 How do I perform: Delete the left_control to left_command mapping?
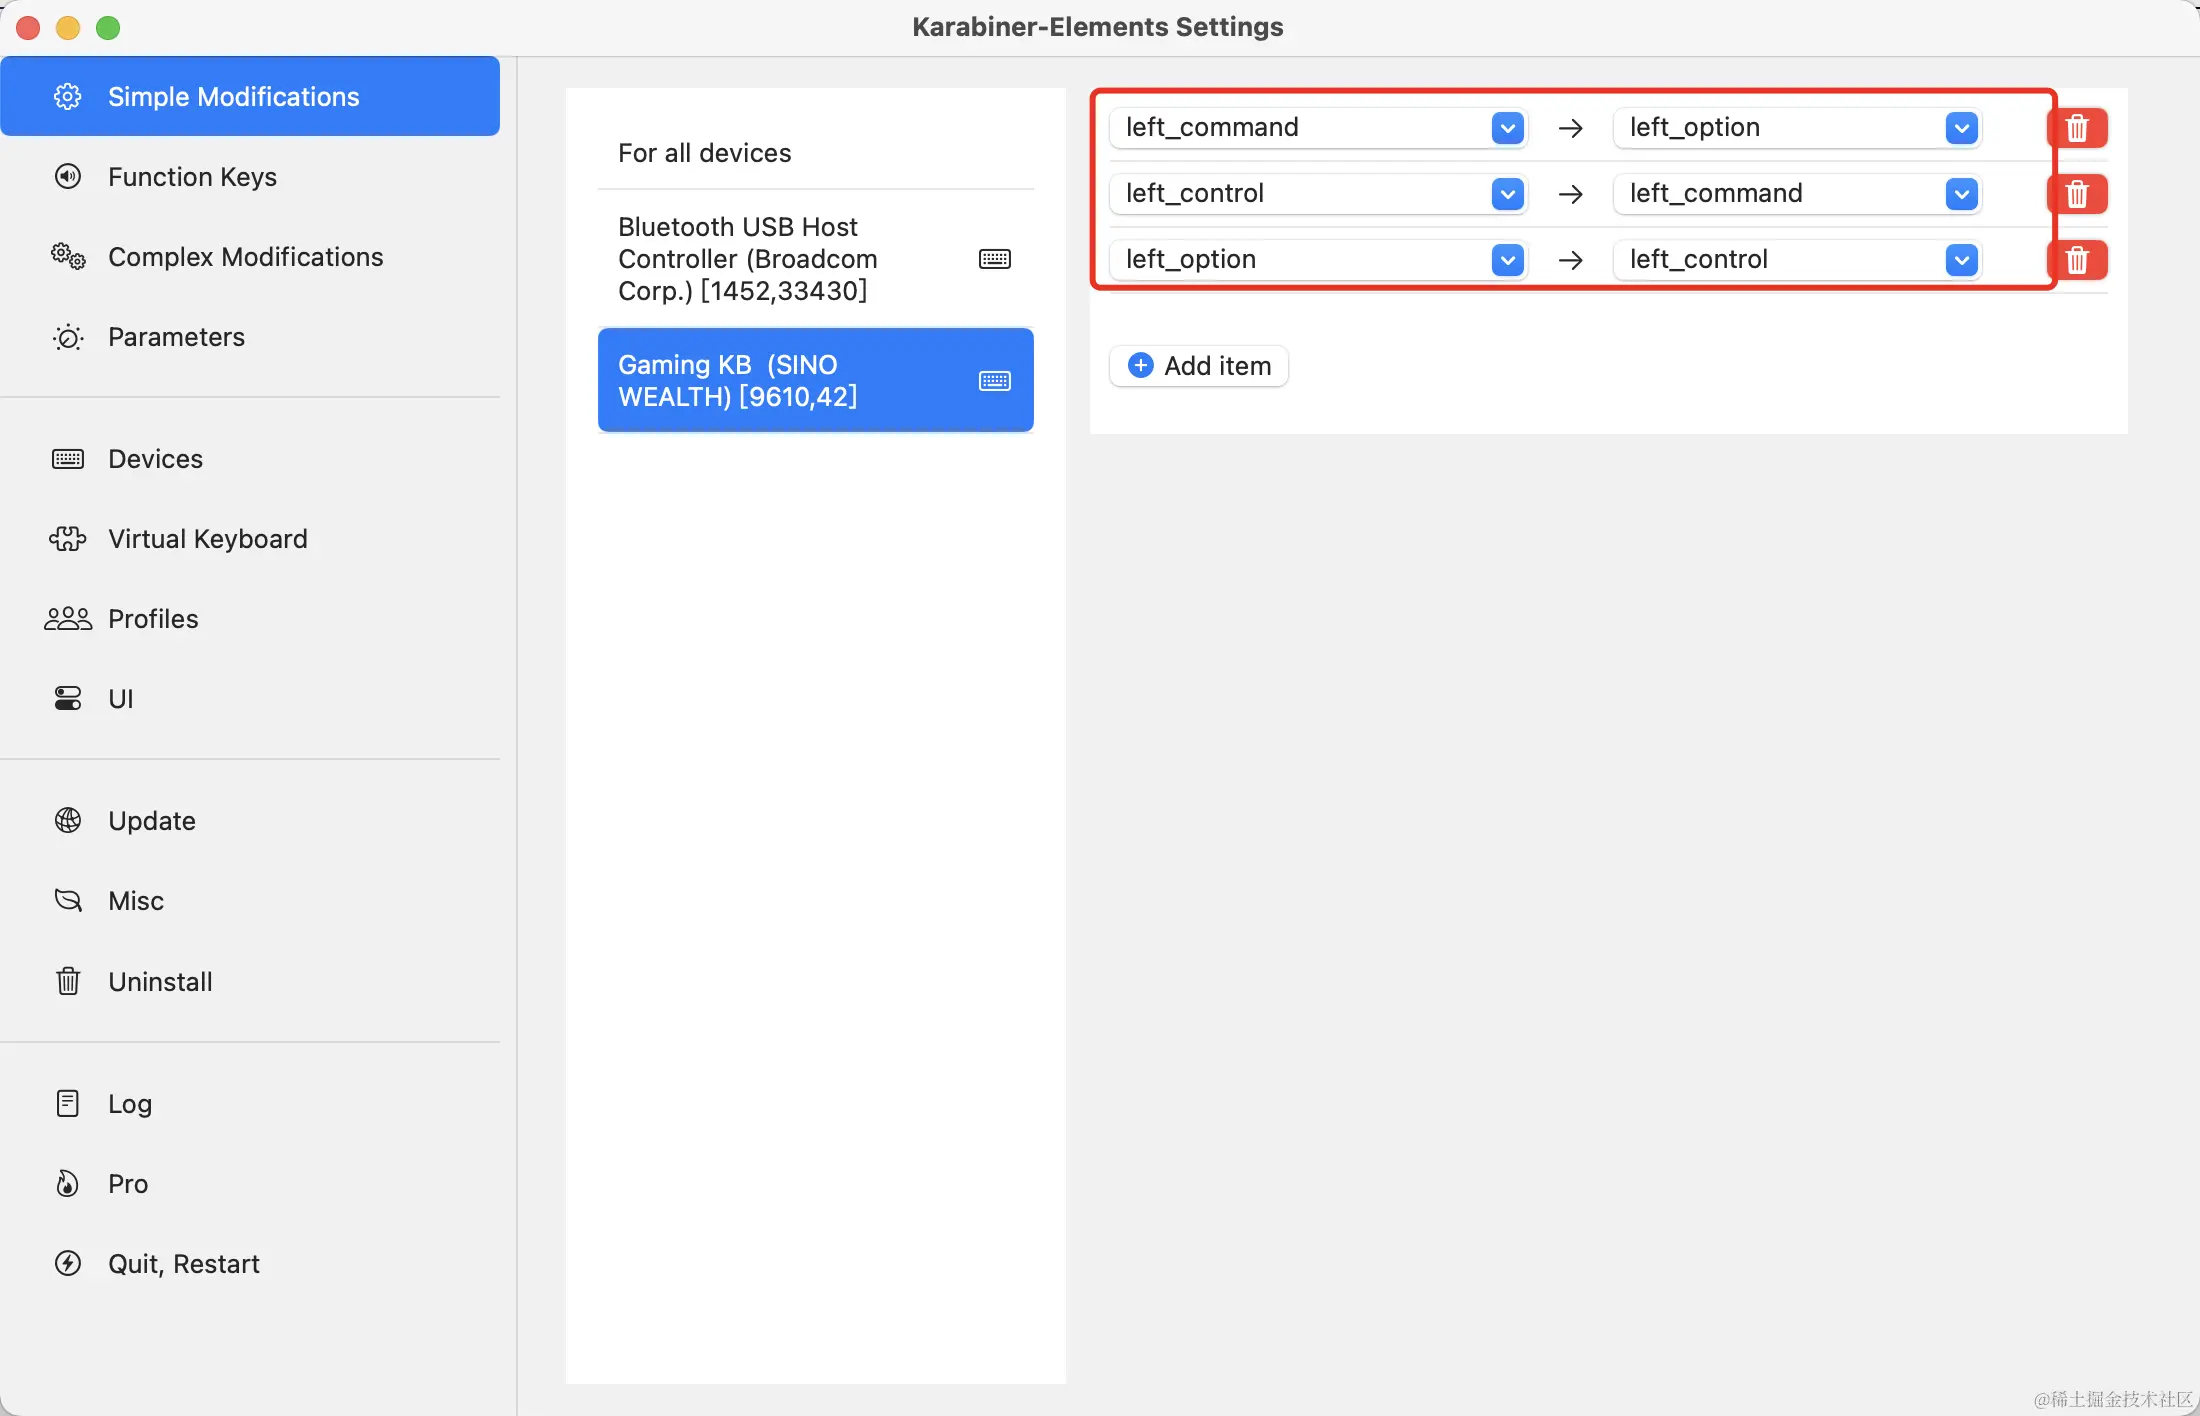[2078, 194]
